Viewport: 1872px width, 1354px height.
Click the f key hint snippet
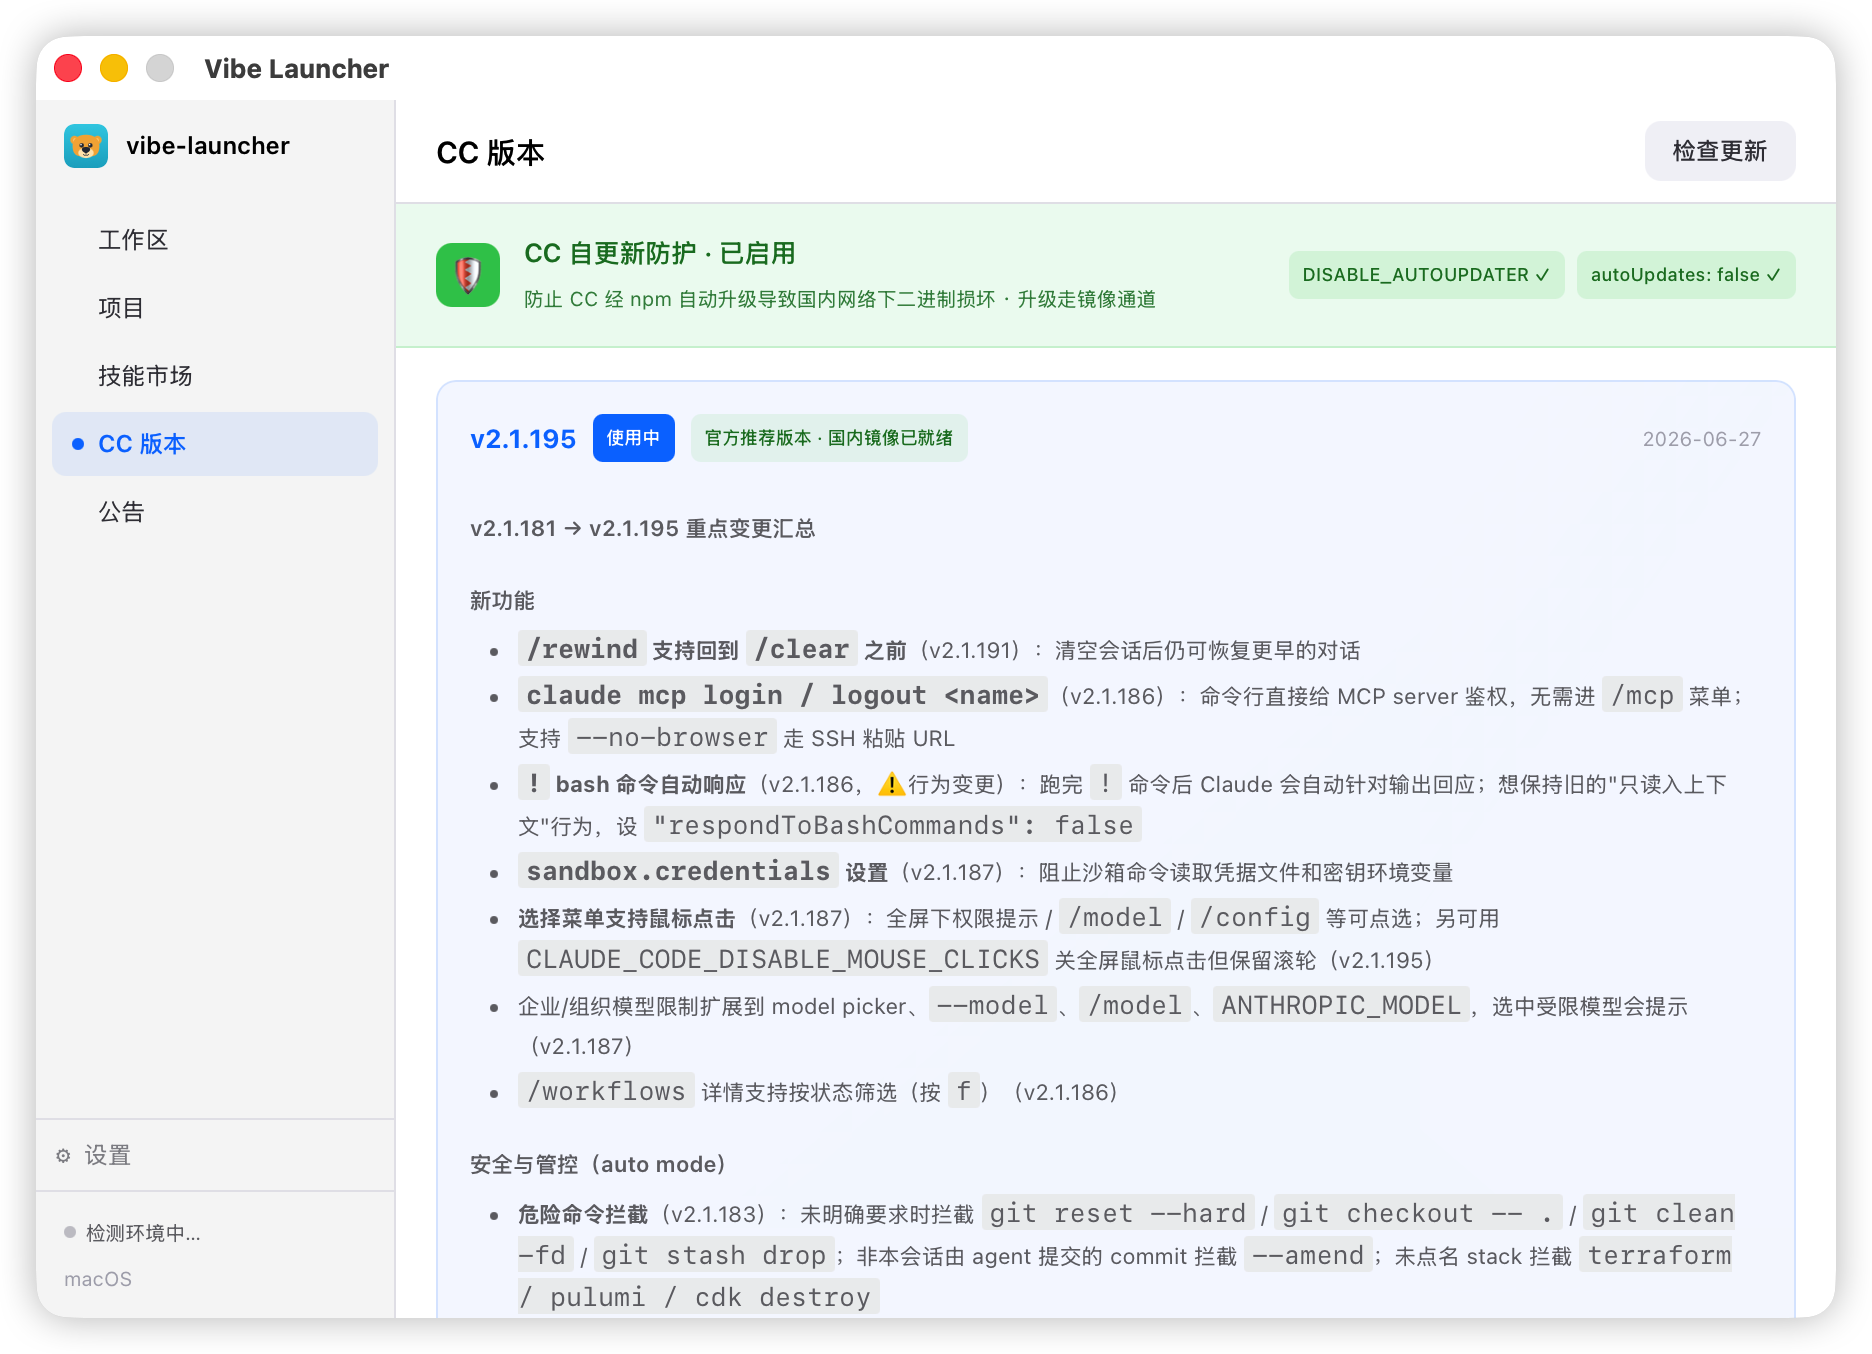pos(963,1091)
